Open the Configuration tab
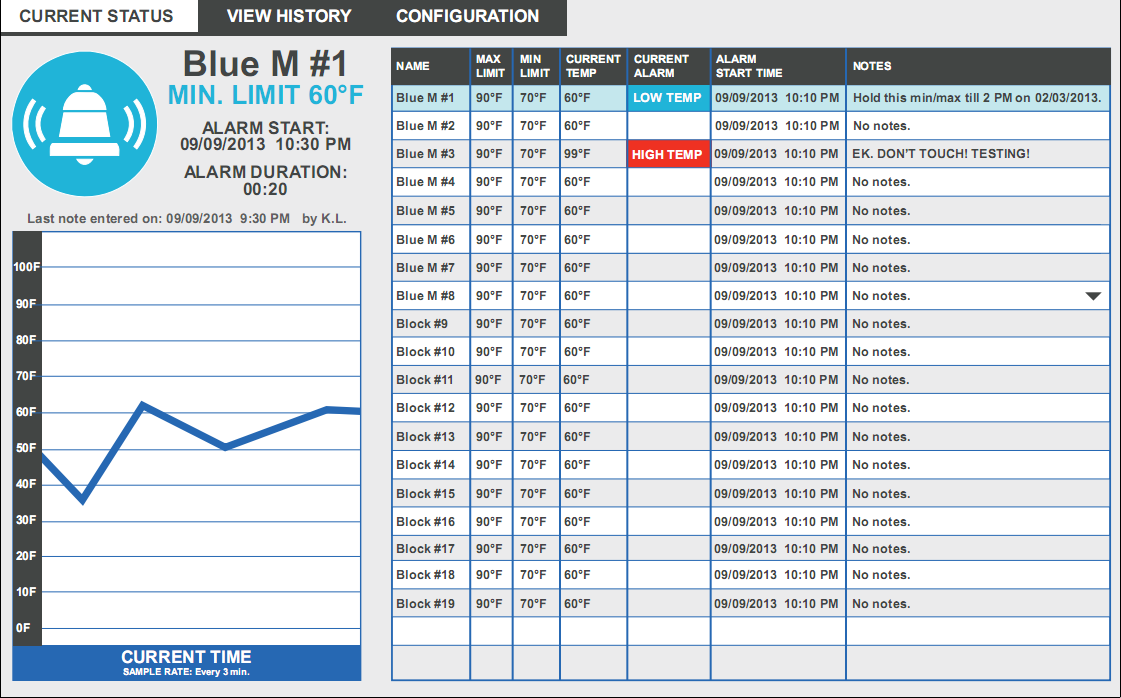This screenshot has width=1121, height=698. (x=467, y=16)
